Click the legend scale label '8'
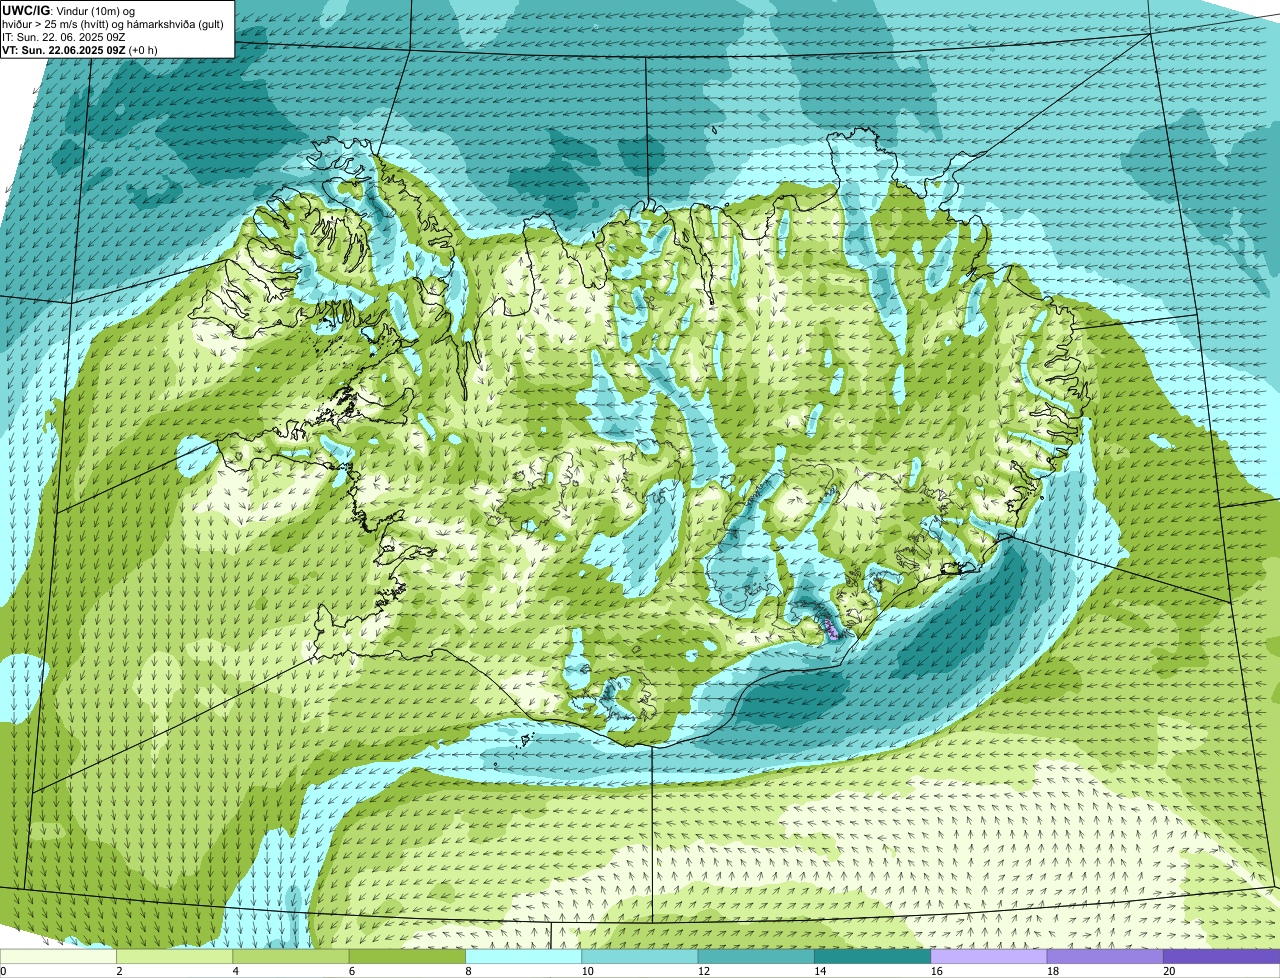 tap(468, 971)
